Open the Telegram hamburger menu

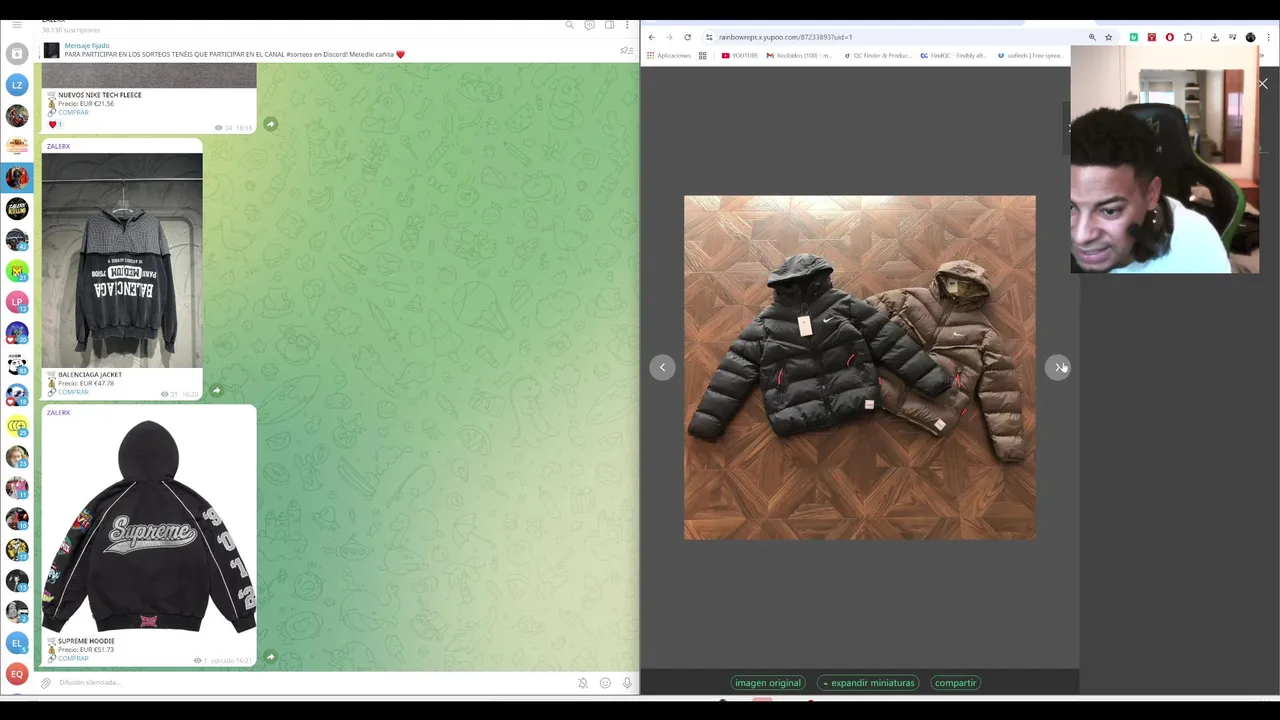(16, 25)
